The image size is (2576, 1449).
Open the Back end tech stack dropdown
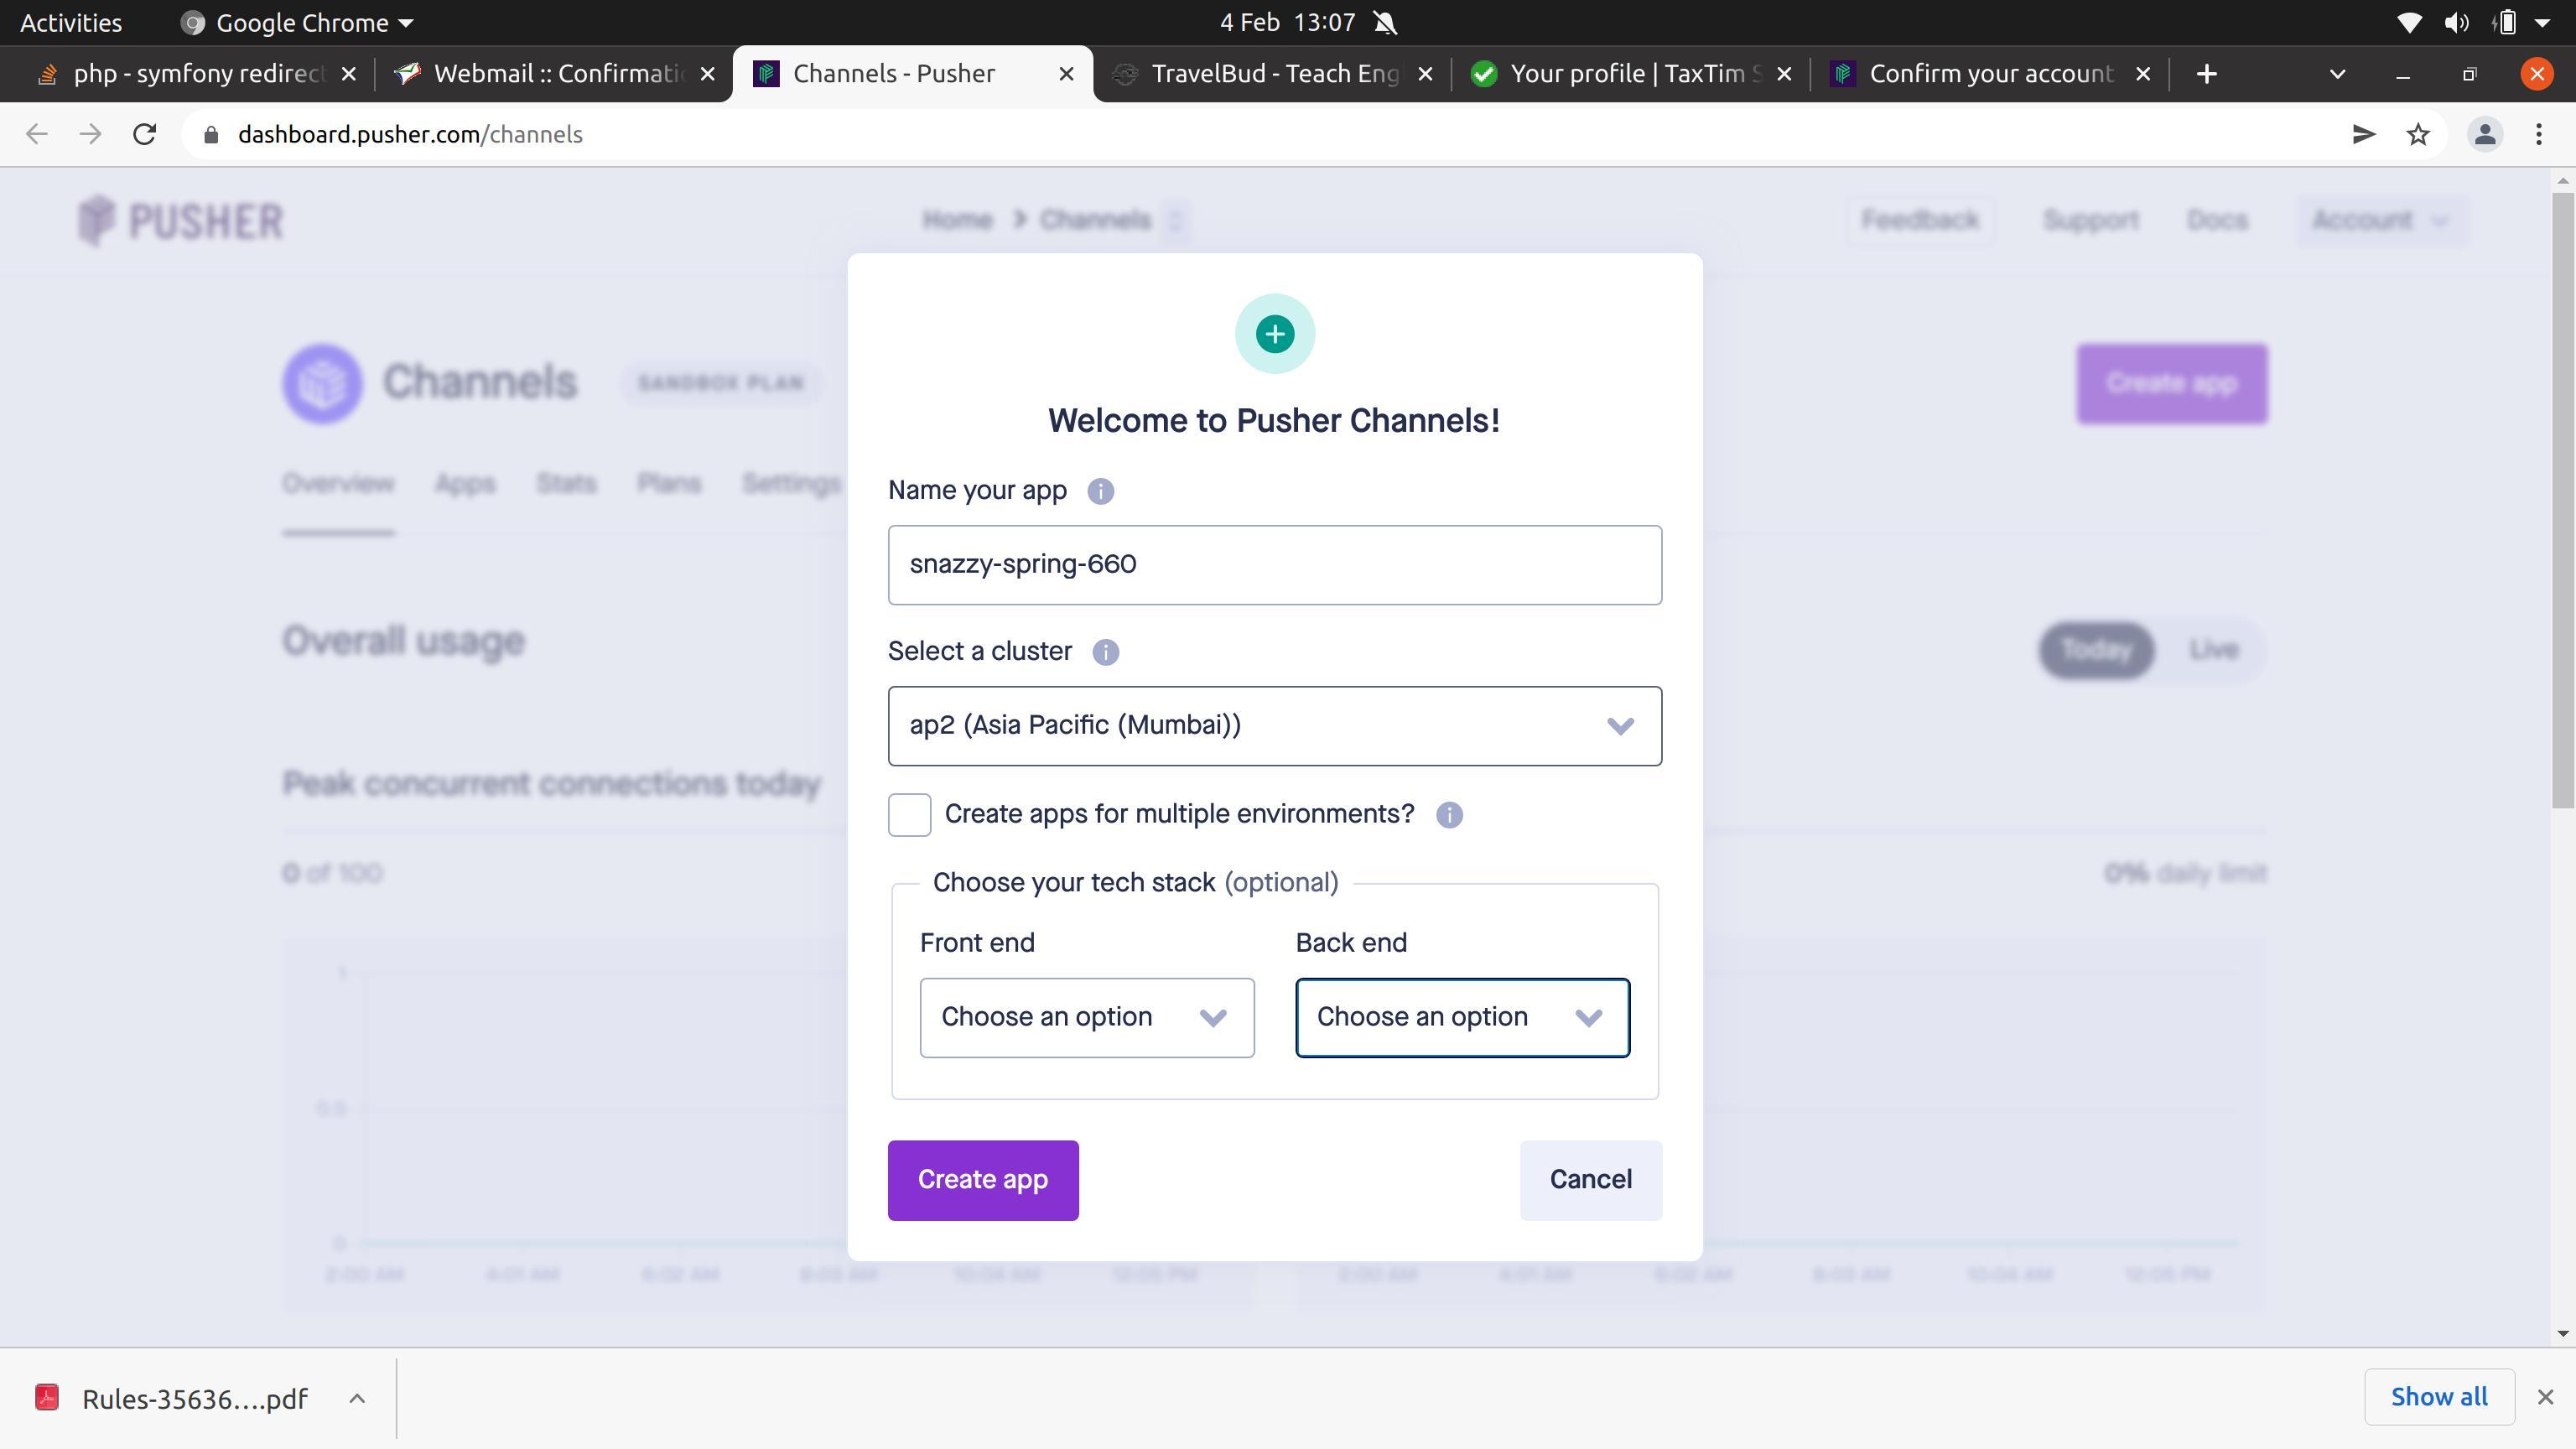(x=1460, y=1015)
